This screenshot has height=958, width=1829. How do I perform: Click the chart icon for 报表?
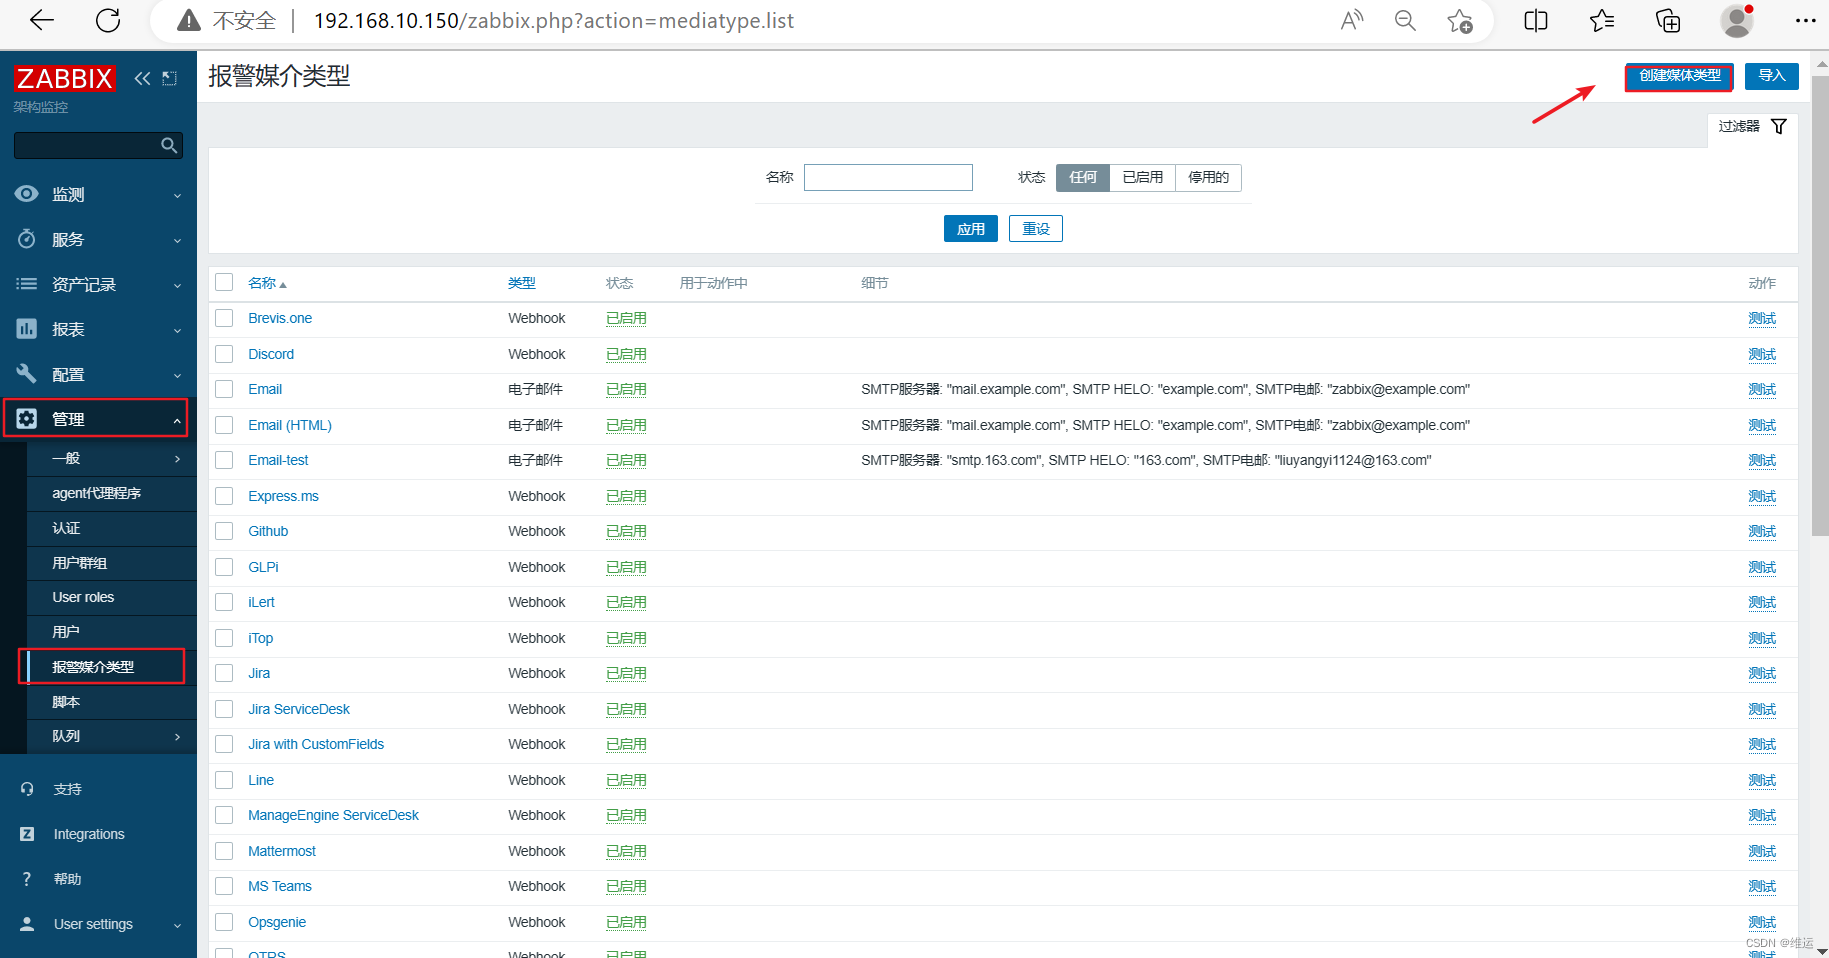[x=27, y=329]
